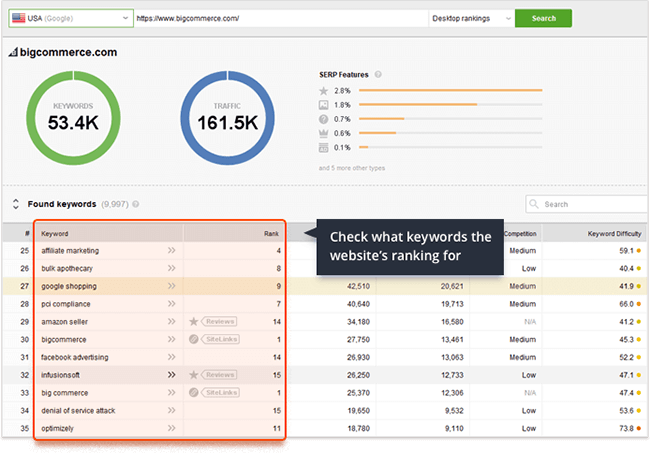Click the SERP Features help icon

click(x=378, y=74)
